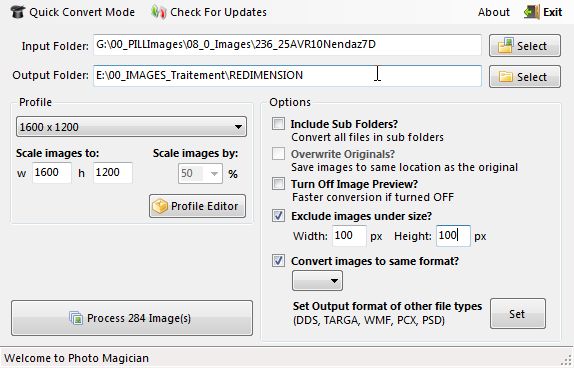Viewport: 574px width, 368px height.
Task: Expand the image format dropdown list
Action: [317, 280]
